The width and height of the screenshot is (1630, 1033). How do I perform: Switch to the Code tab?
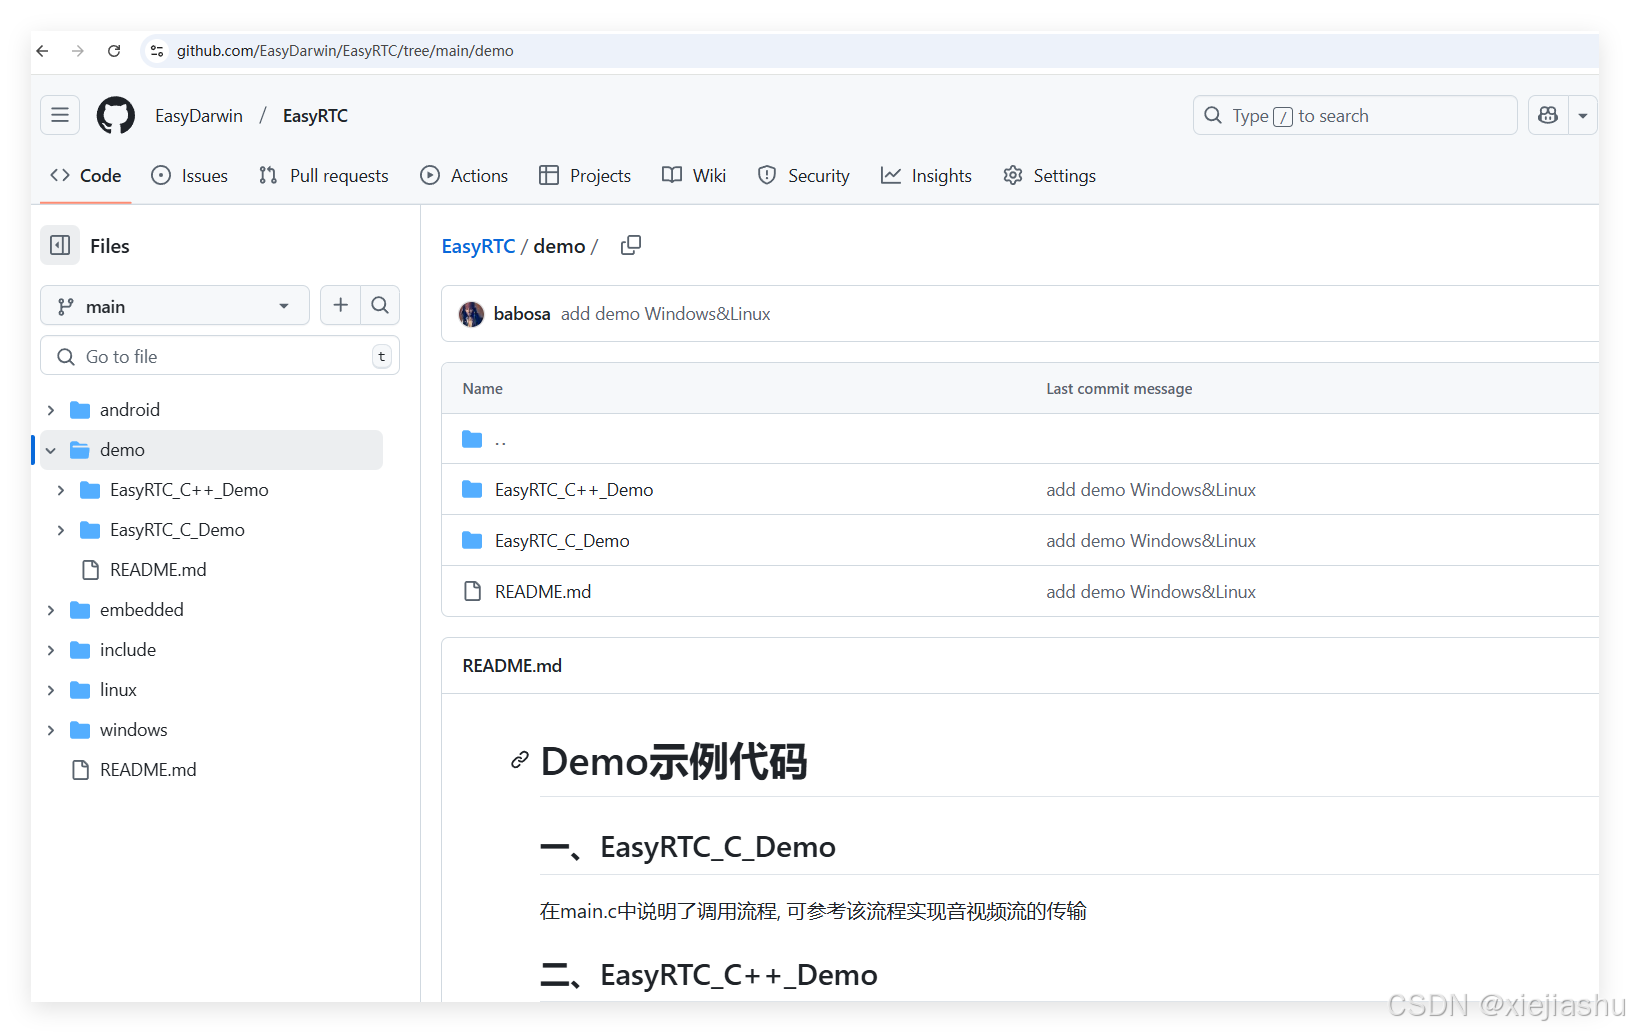click(86, 176)
